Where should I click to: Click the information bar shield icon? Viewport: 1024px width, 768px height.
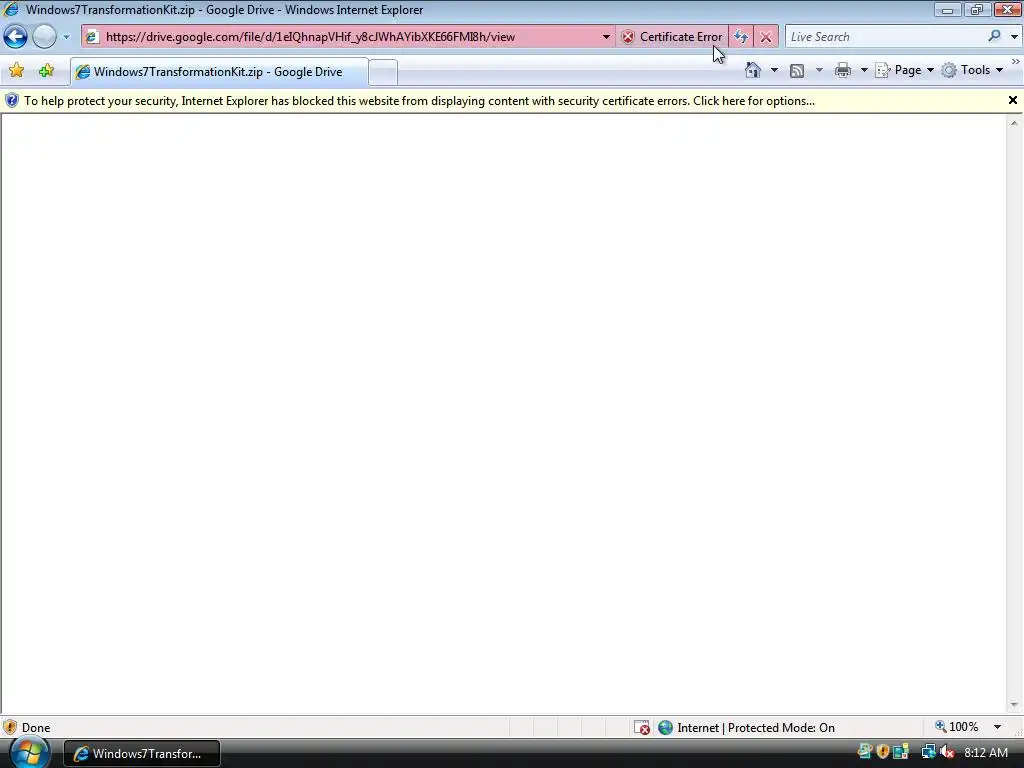(12, 101)
